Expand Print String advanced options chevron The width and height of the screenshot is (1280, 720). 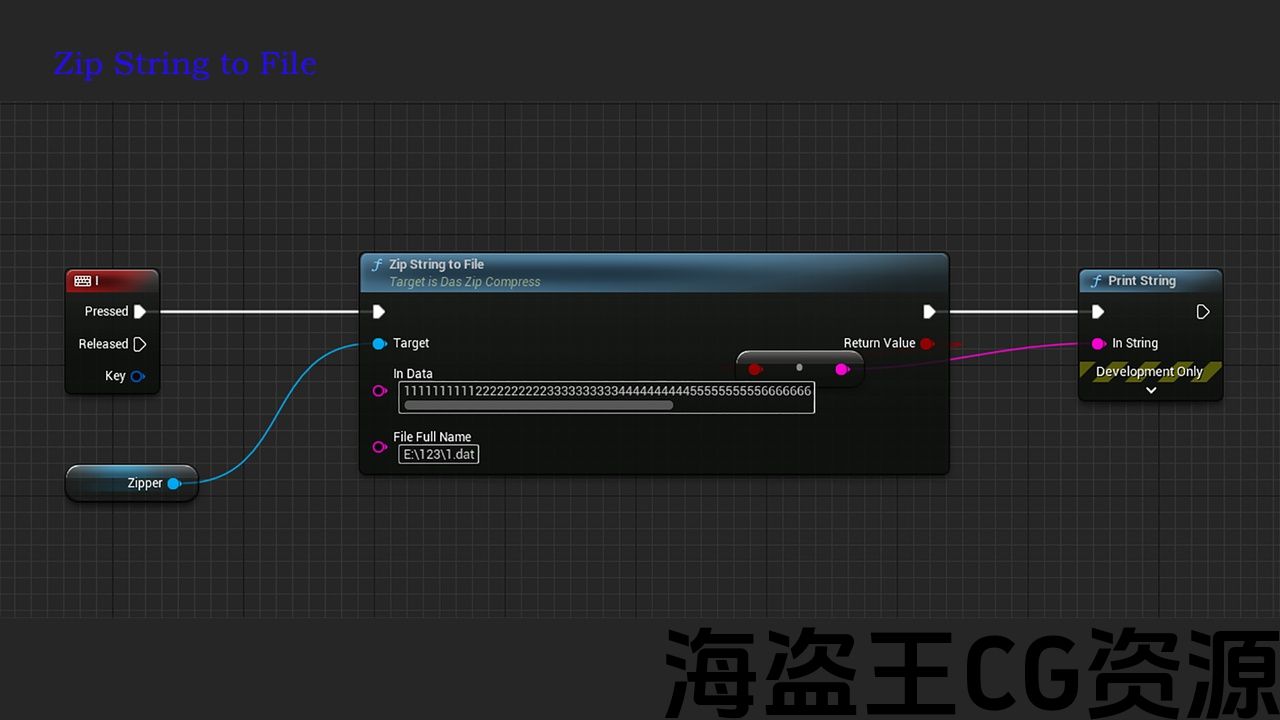tap(1151, 390)
